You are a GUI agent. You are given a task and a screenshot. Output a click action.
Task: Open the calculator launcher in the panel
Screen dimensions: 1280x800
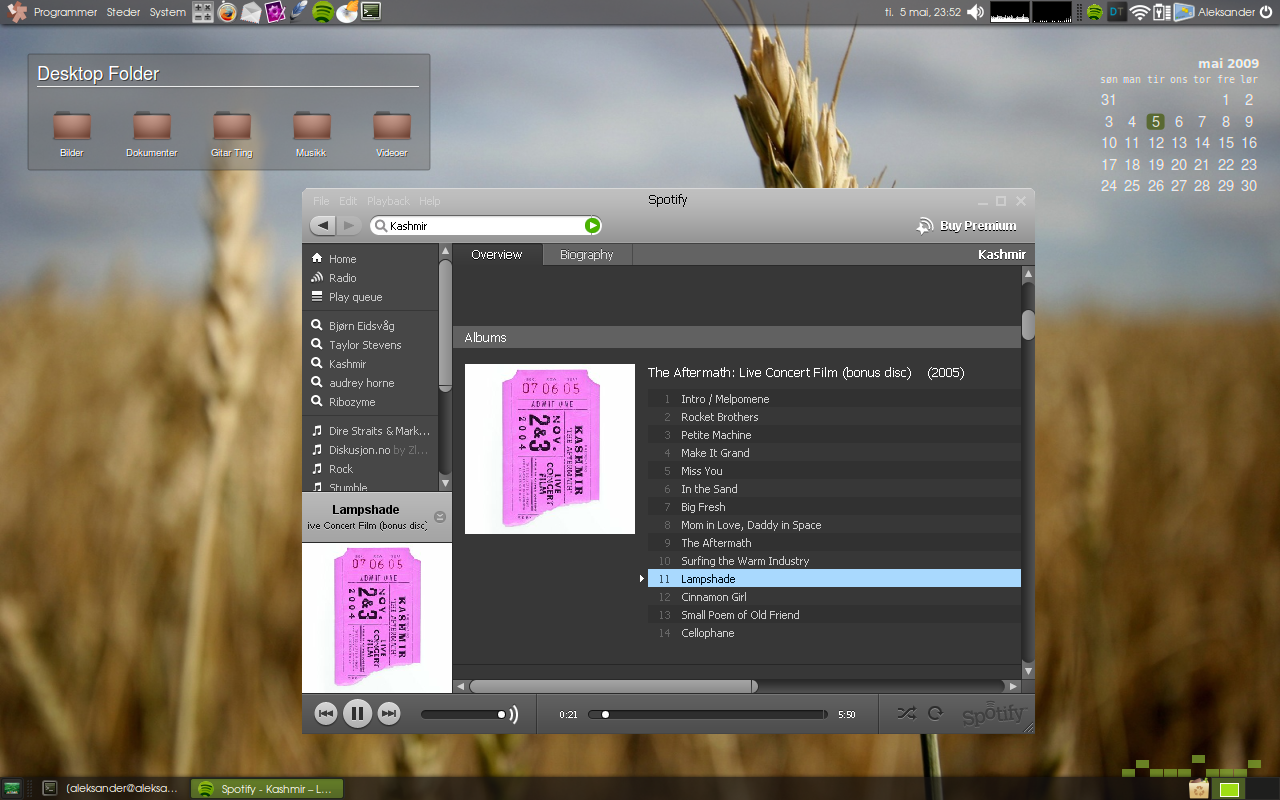point(203,12)
